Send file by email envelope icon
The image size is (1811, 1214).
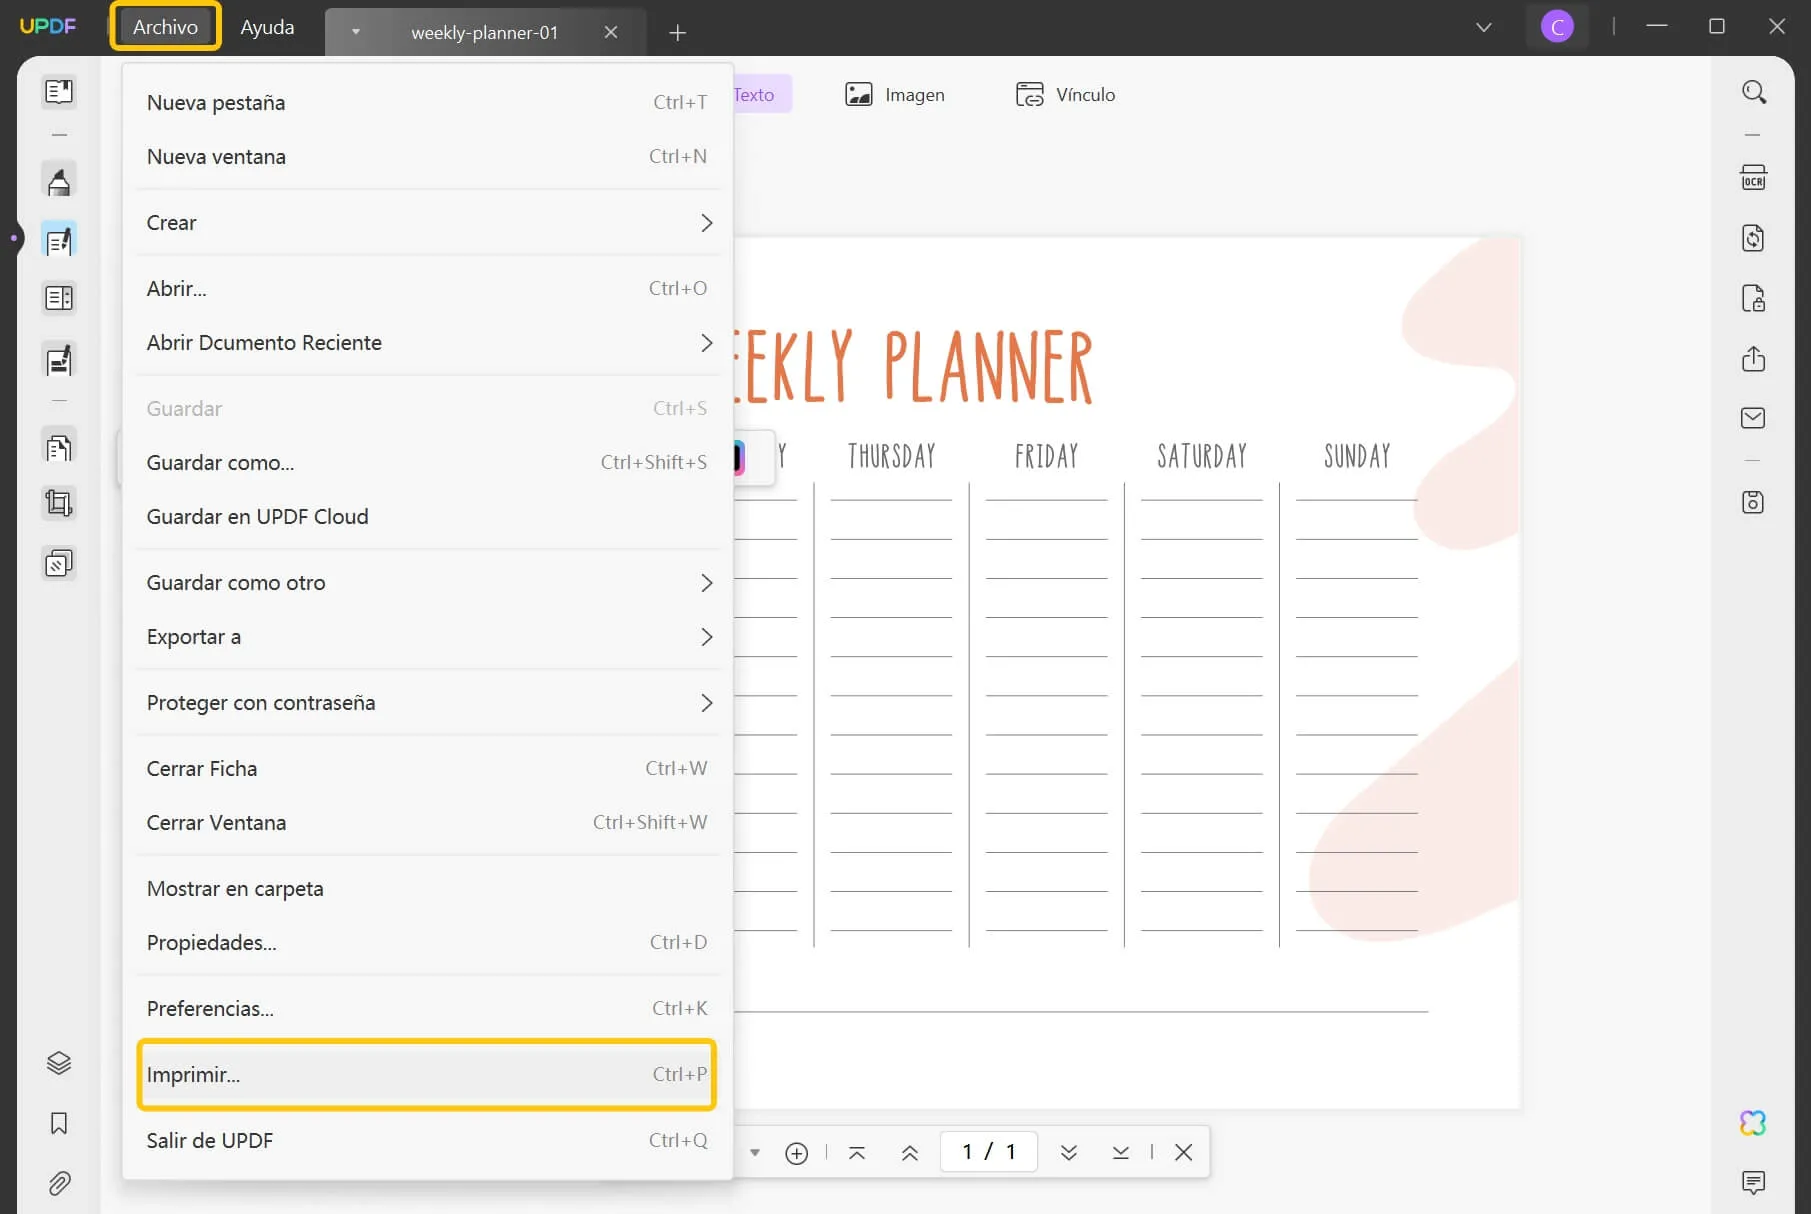point(1753,418)
